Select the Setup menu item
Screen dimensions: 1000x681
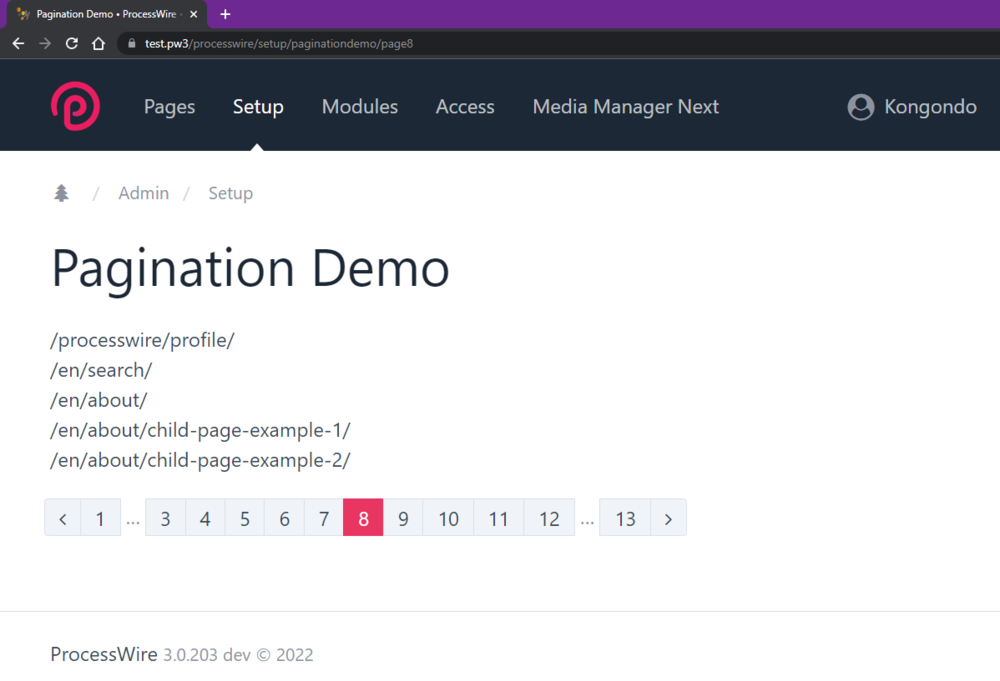point(257,106)
